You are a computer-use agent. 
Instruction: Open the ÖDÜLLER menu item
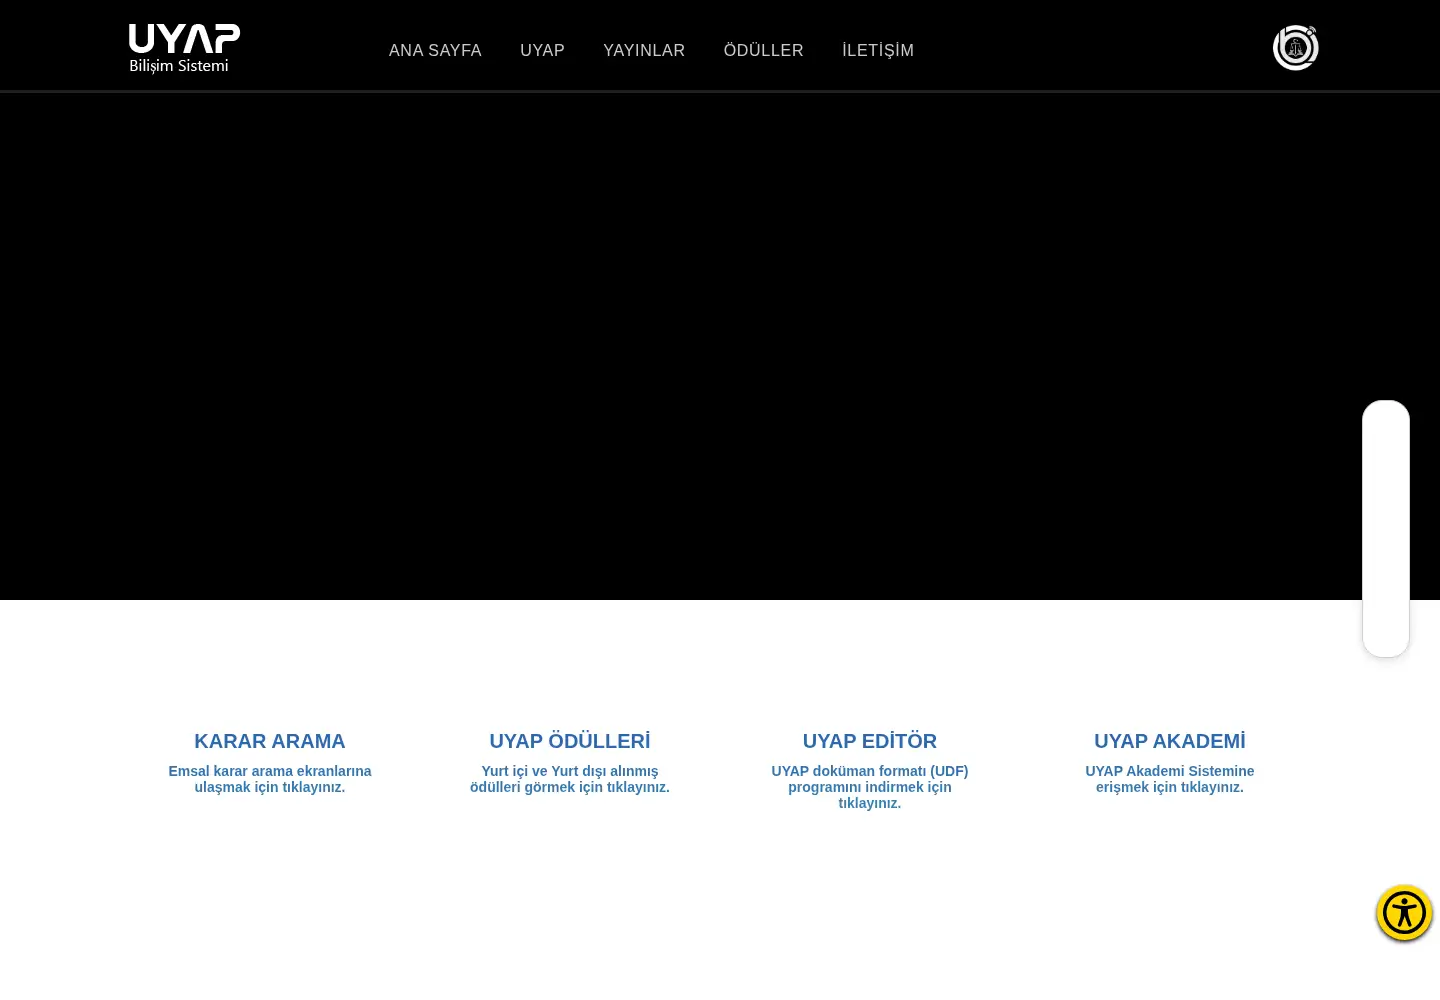[x=763, y=50]
